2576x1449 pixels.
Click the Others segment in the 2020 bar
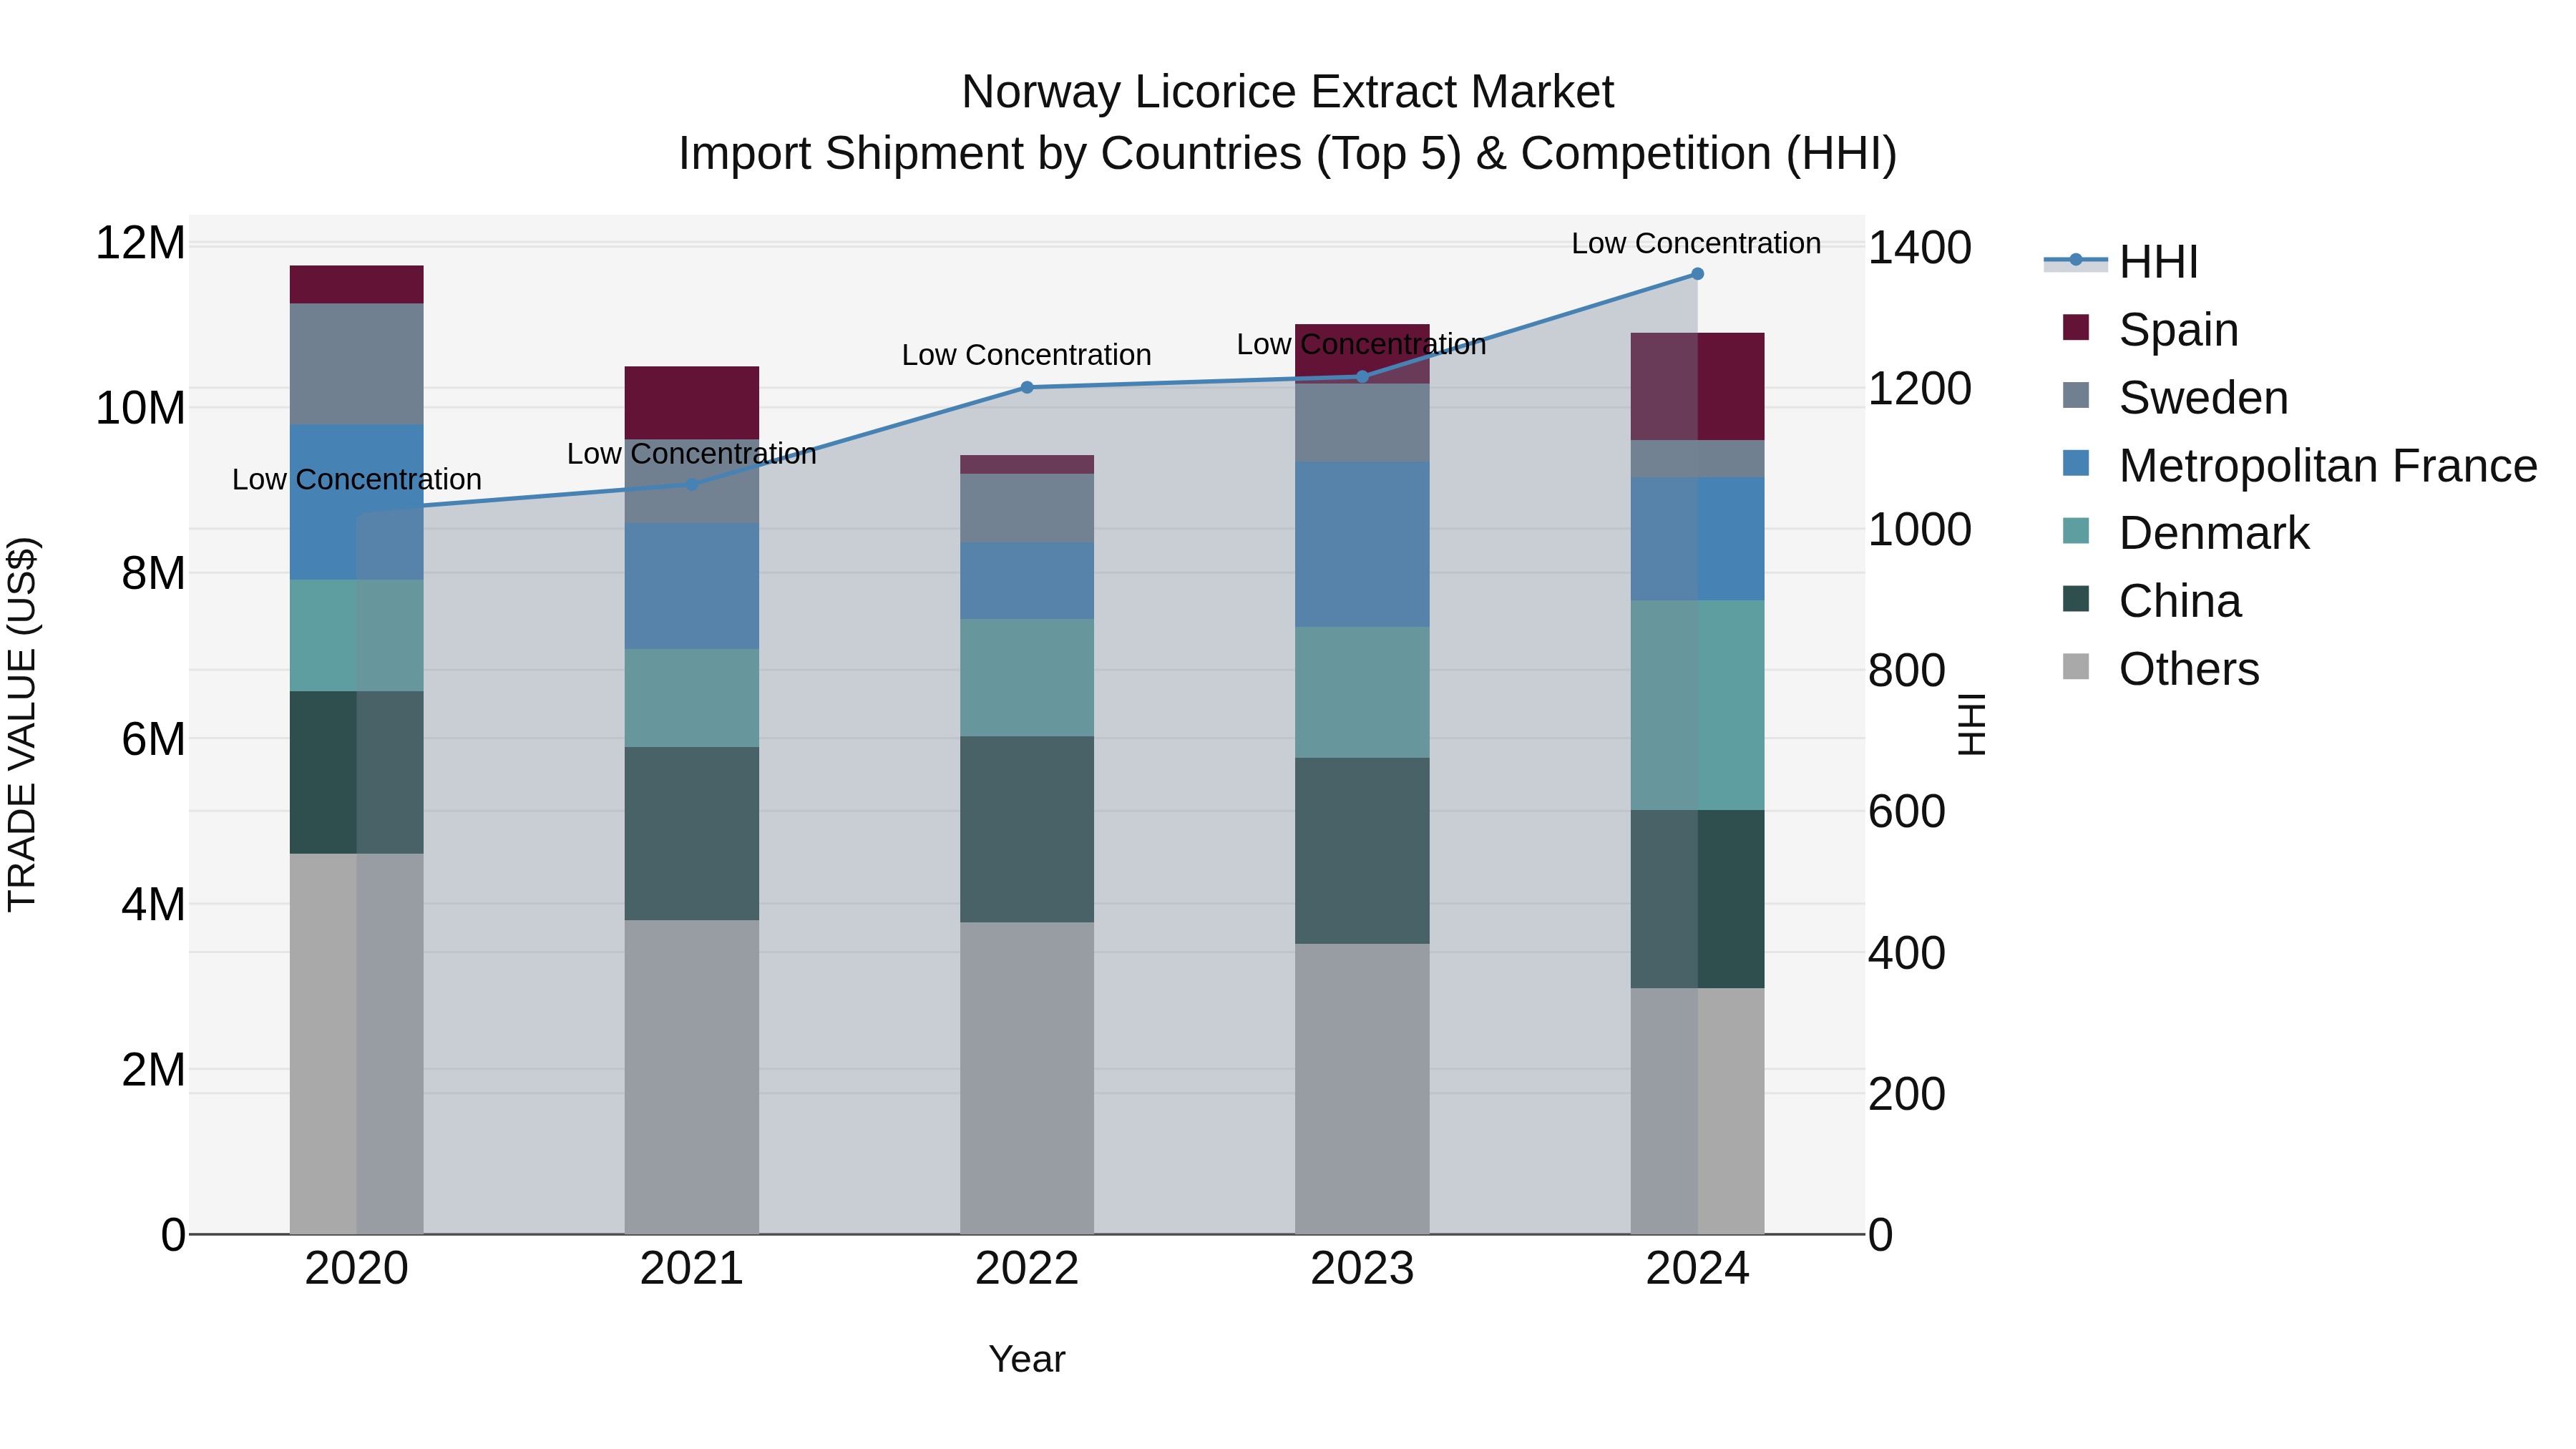tap(356, 1044)
